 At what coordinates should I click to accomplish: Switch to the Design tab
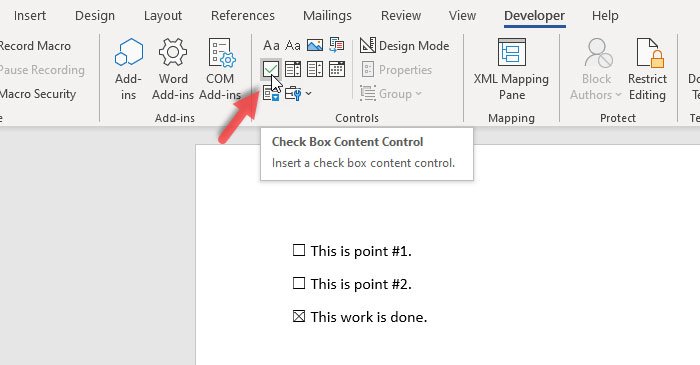coord(95,16)
